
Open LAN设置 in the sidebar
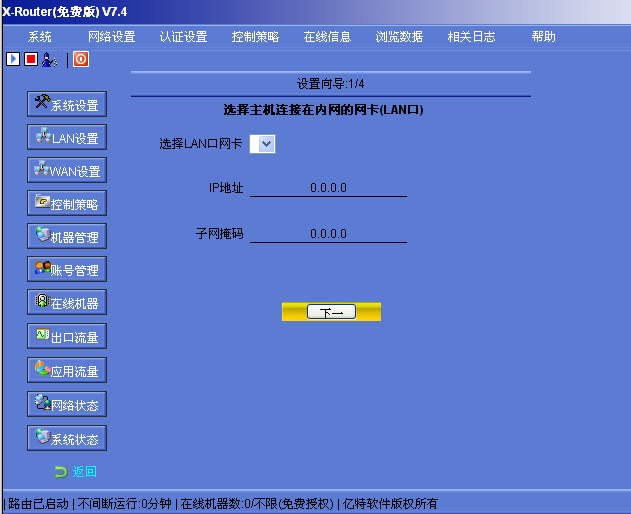coord(67,137)
